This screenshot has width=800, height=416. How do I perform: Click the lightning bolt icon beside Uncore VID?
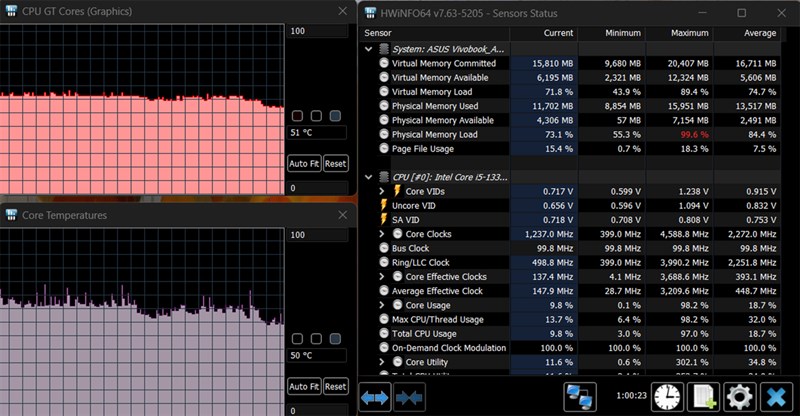point(384,205)
